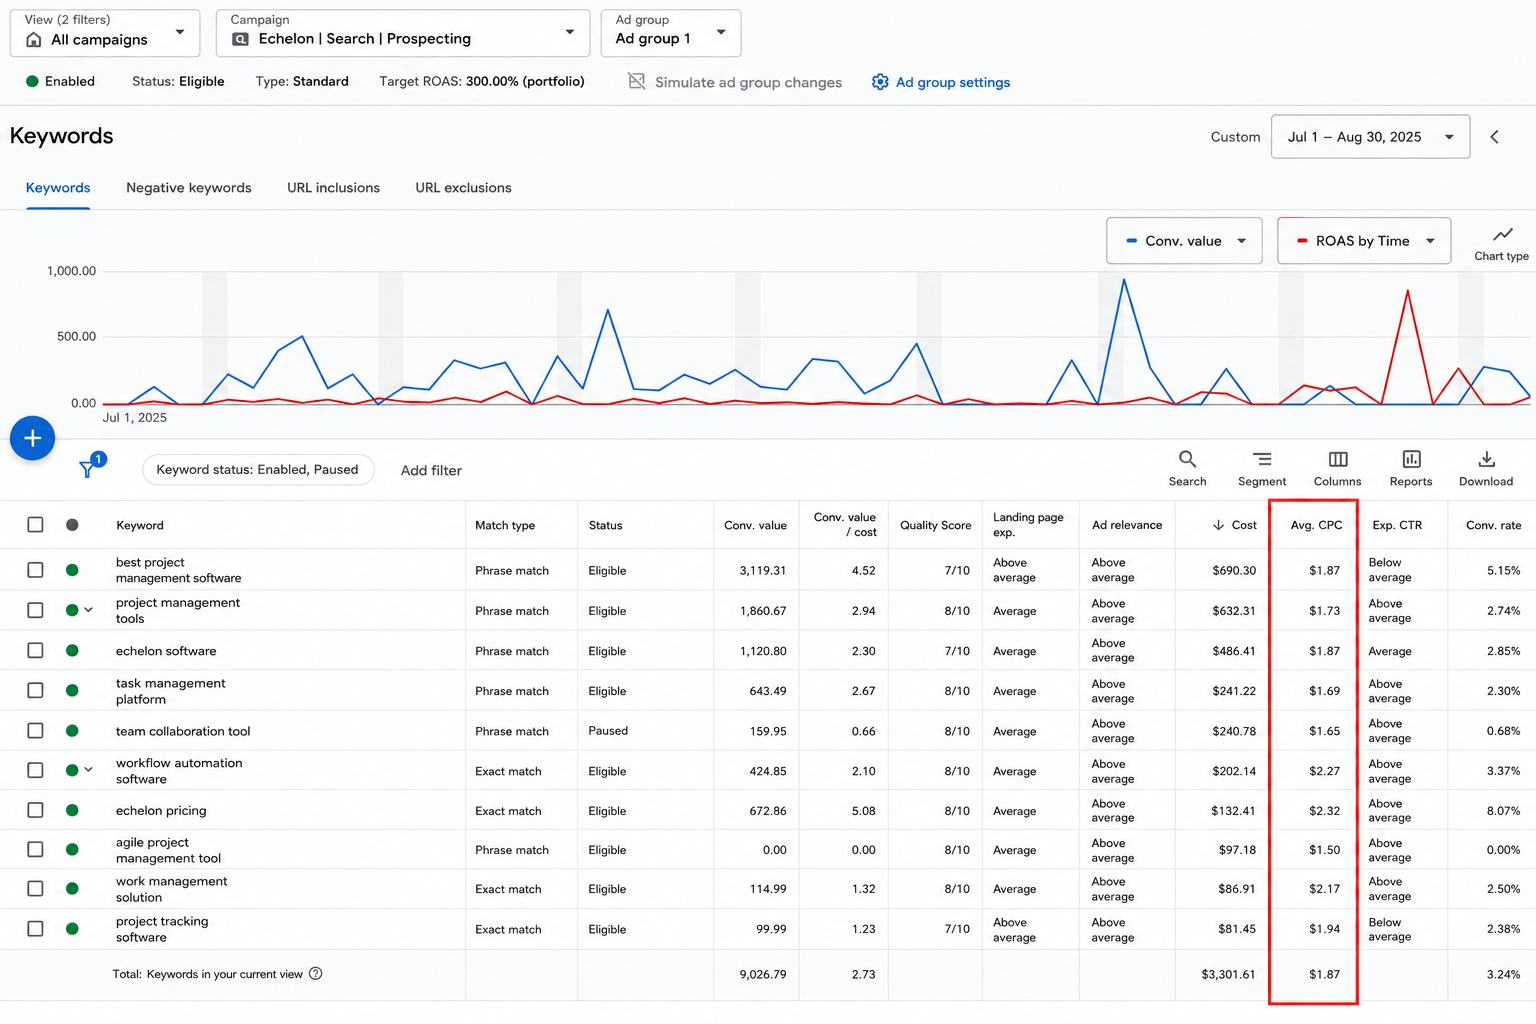Check the project tracking software row
The height and width of the screenshot is (1024, 1536).
pyautogui.click(x=35, y=929)
